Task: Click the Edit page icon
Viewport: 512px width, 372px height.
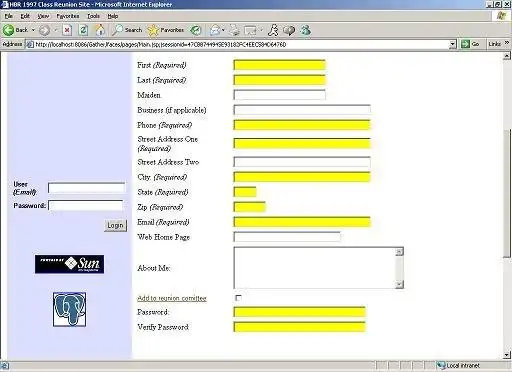Action: 250,30
